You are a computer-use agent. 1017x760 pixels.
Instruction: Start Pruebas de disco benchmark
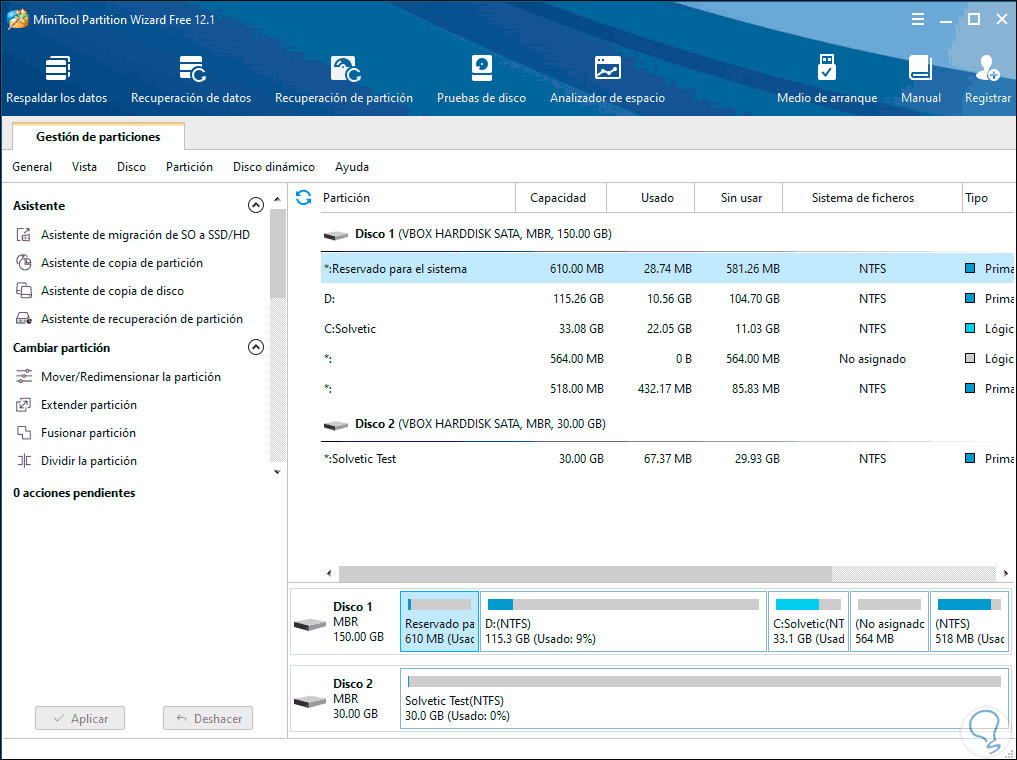(481, 80)
